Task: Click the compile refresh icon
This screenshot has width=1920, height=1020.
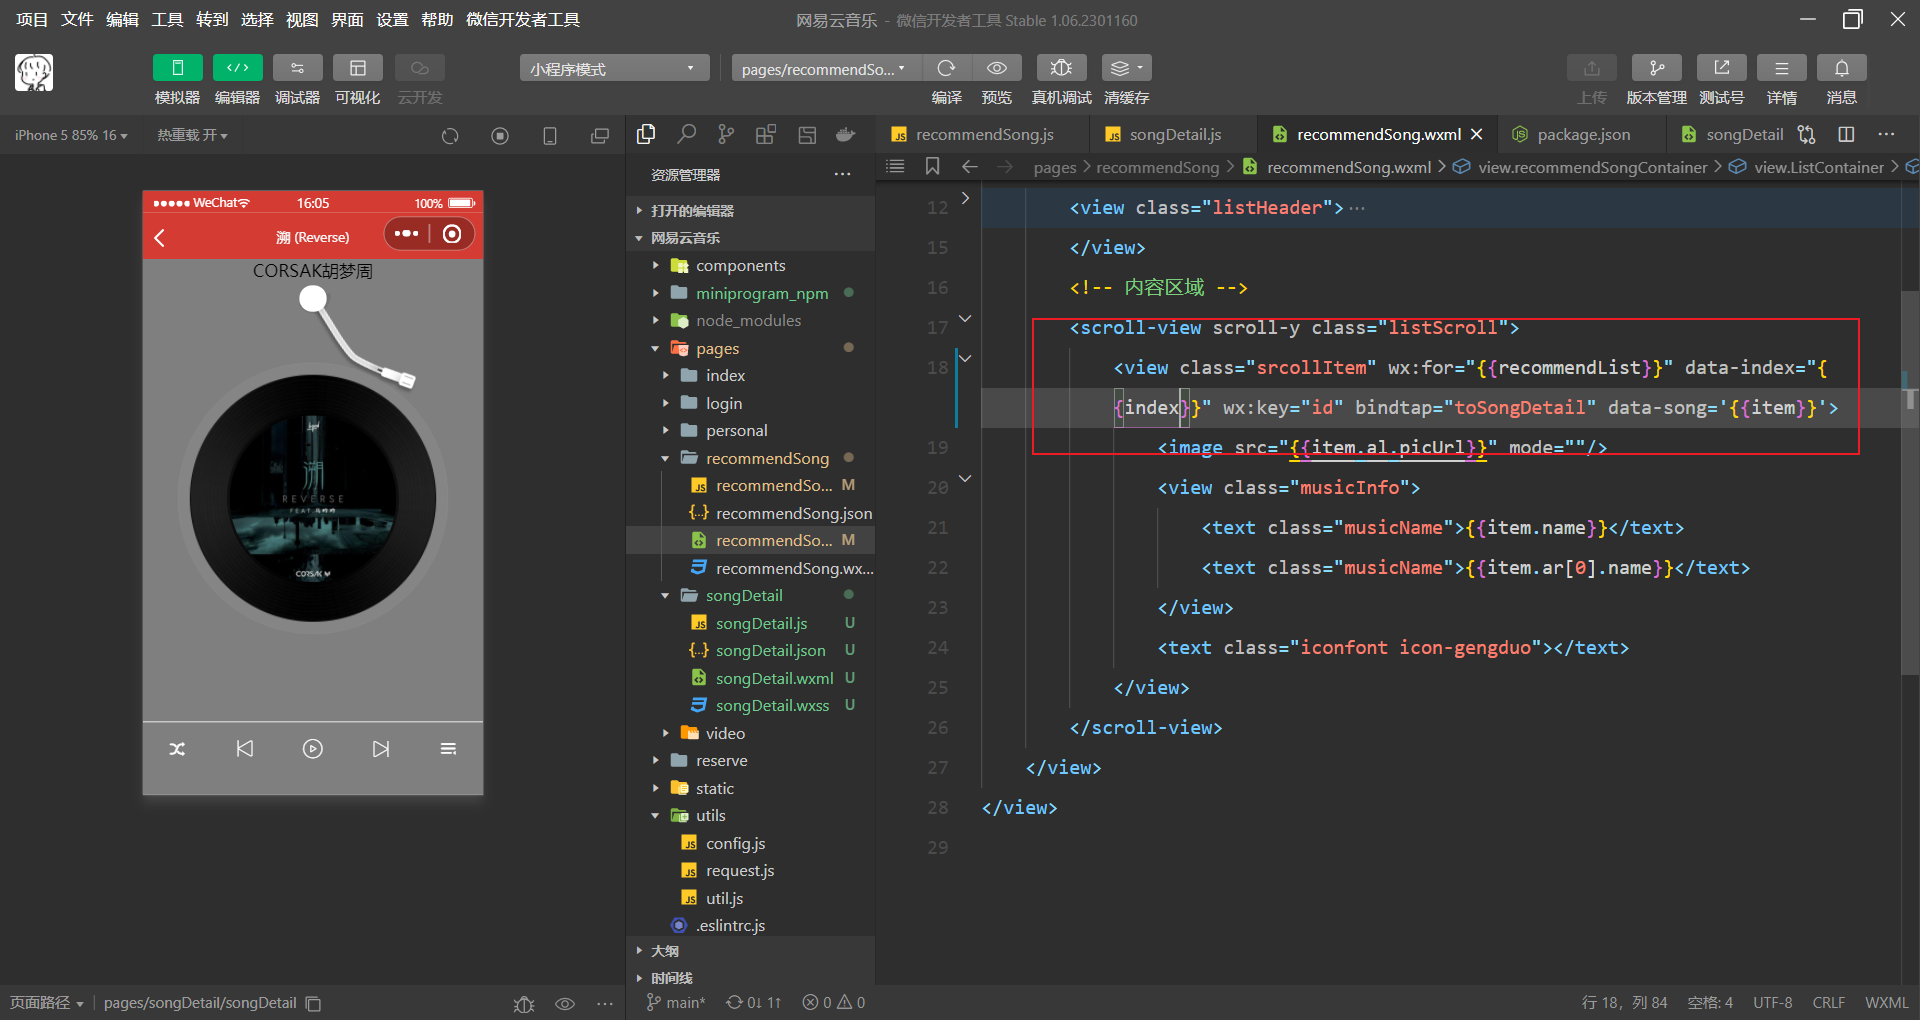Action: coord(946,68)
